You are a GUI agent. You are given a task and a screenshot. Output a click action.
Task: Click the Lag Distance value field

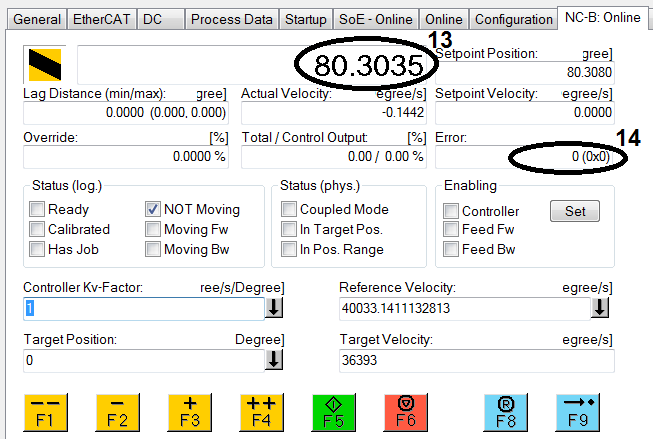126,112
